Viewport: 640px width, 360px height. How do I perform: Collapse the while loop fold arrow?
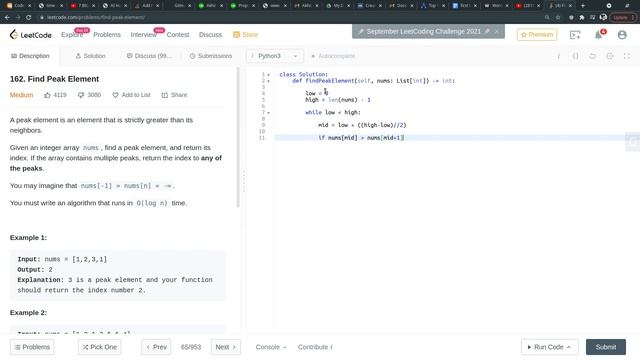pos(269,113)
